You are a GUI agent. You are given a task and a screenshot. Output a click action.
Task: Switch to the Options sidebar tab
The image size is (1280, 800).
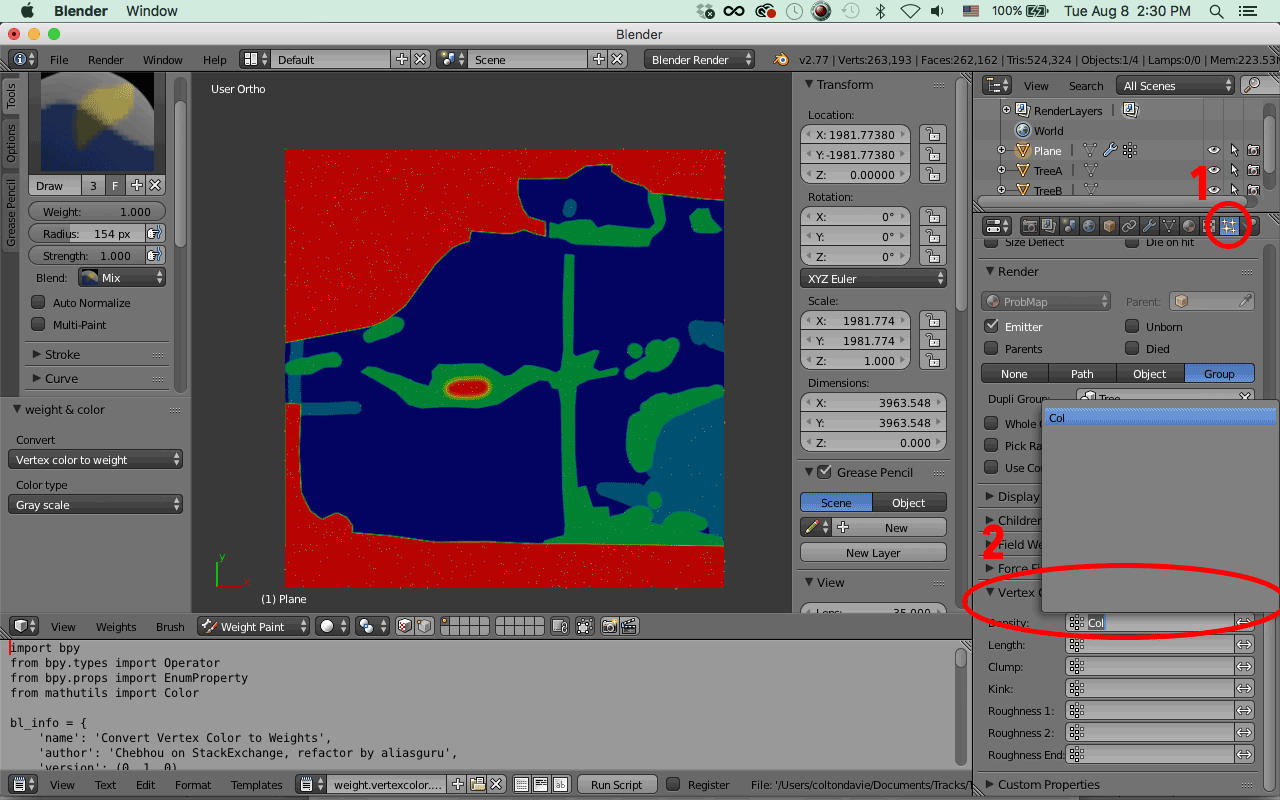click(x=11, y=143)
